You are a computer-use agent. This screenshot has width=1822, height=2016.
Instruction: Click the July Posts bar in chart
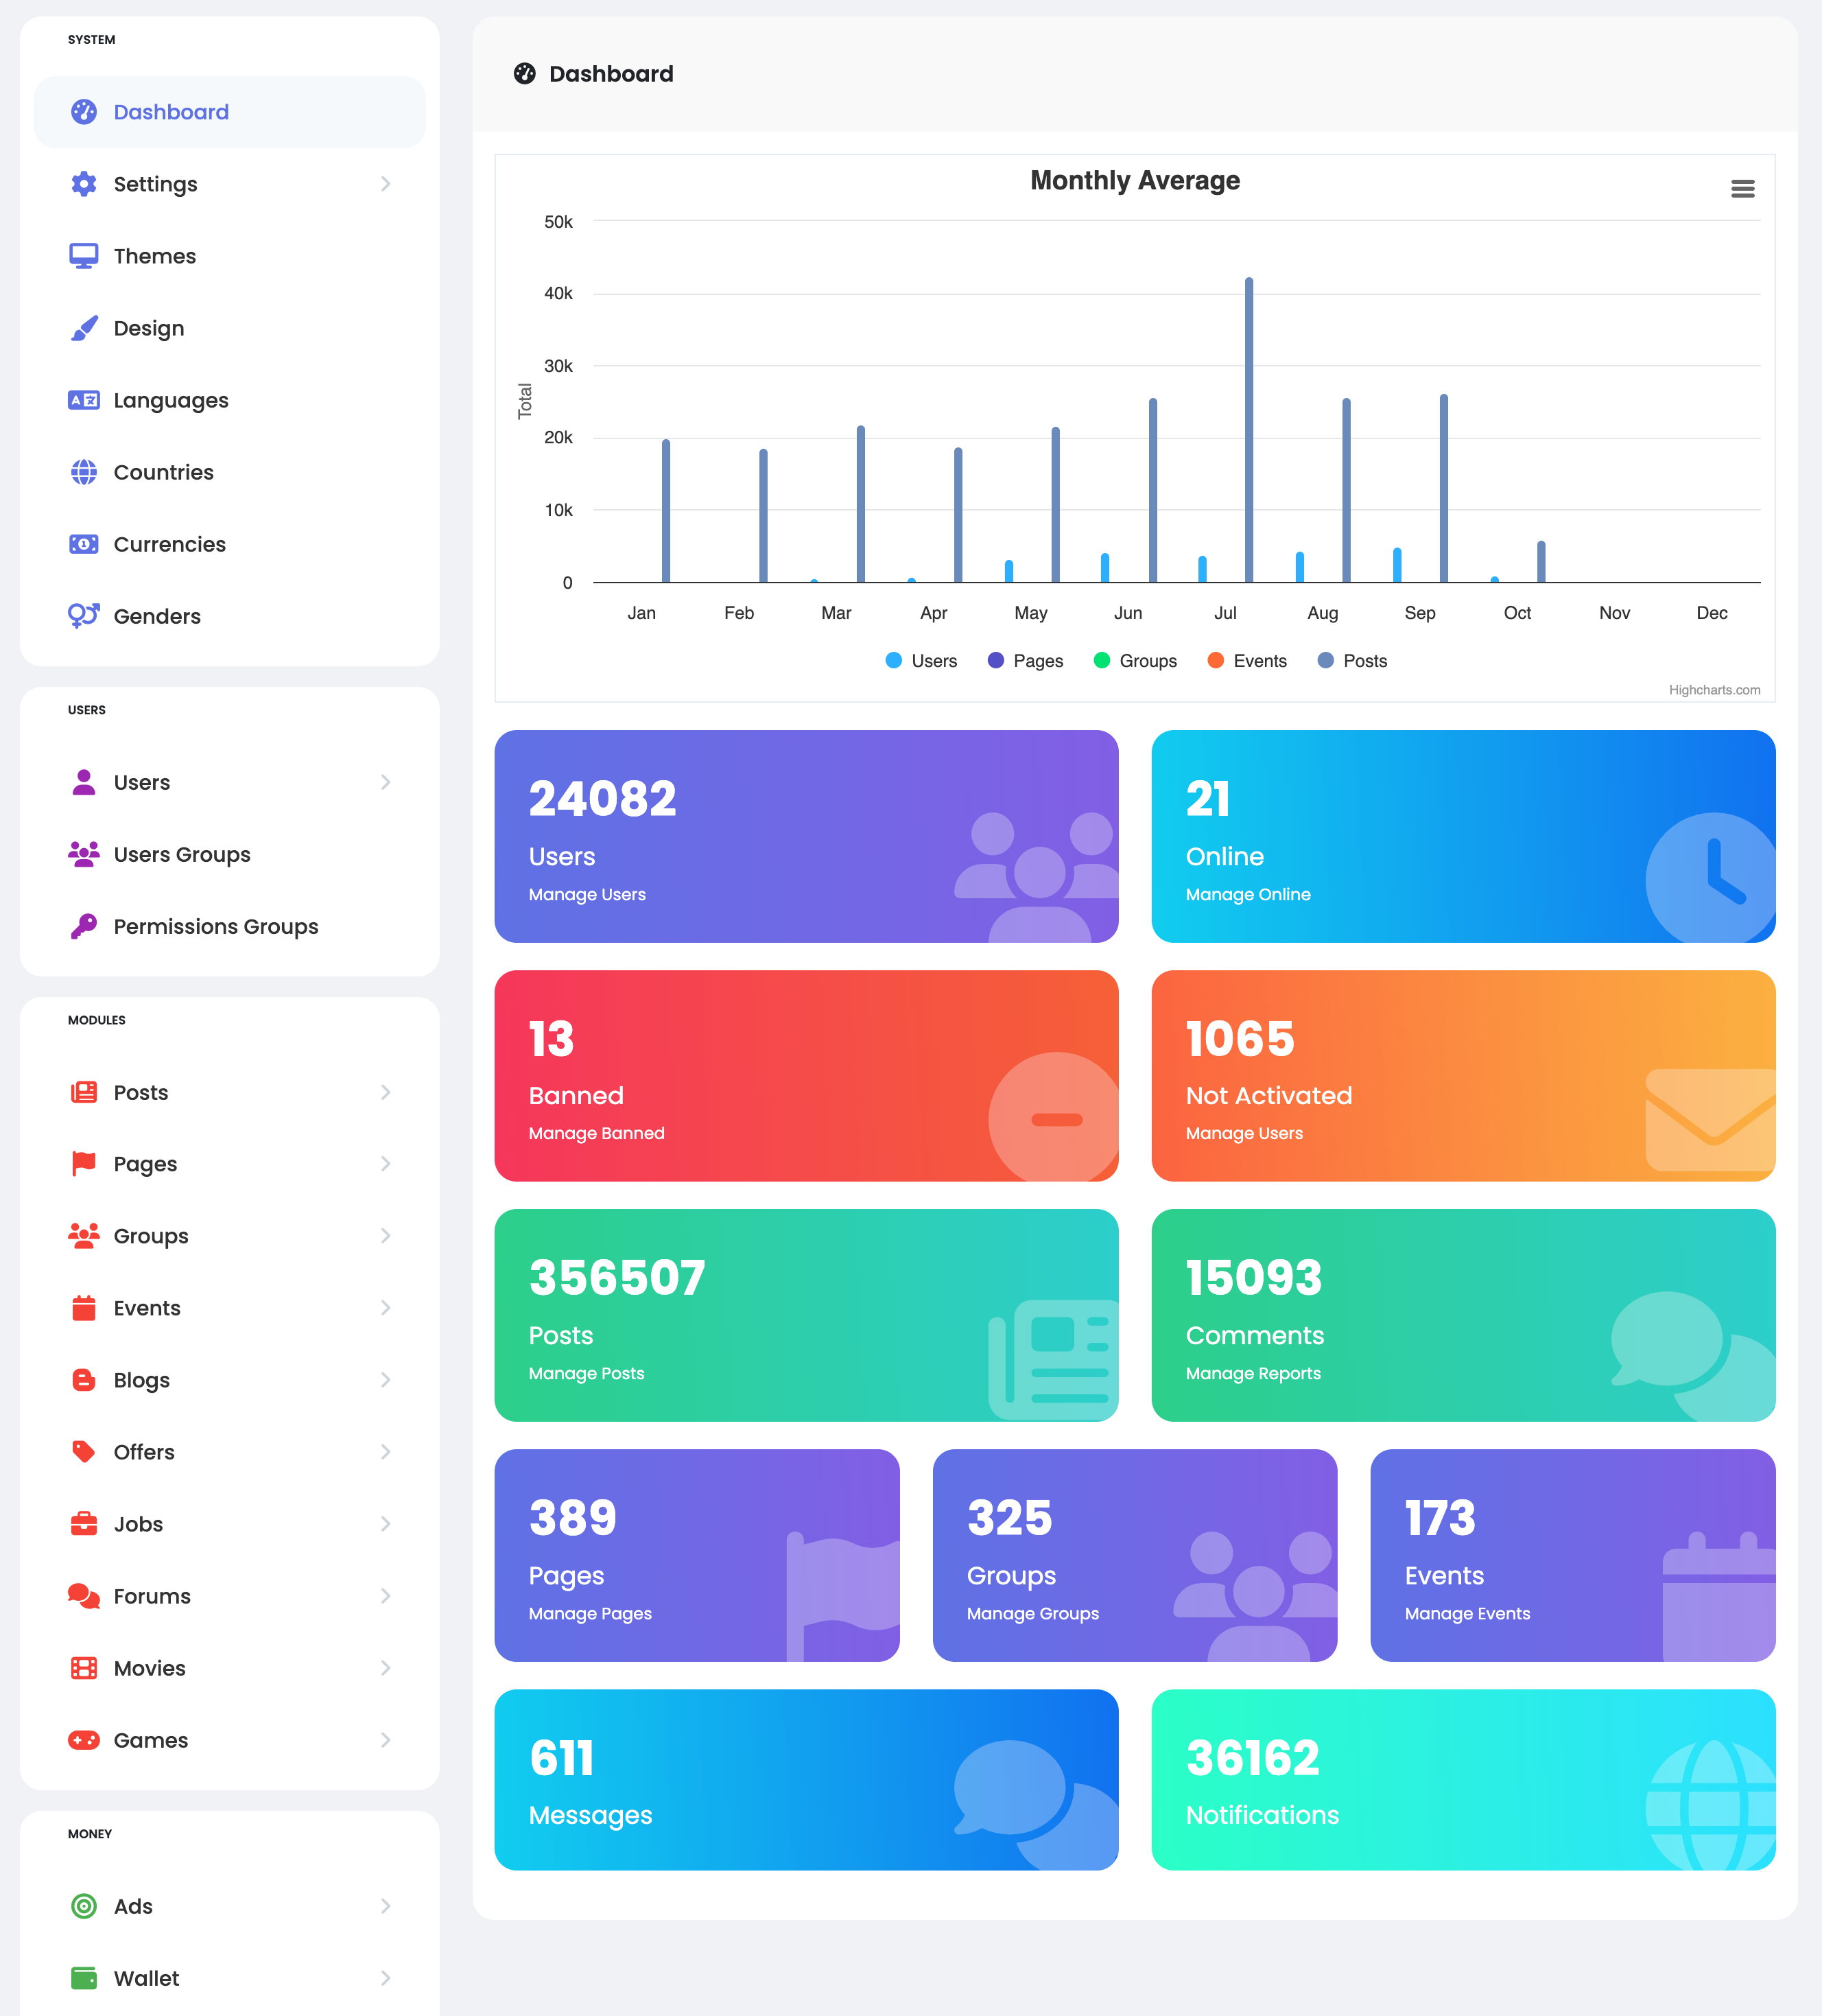(1249, 430)
